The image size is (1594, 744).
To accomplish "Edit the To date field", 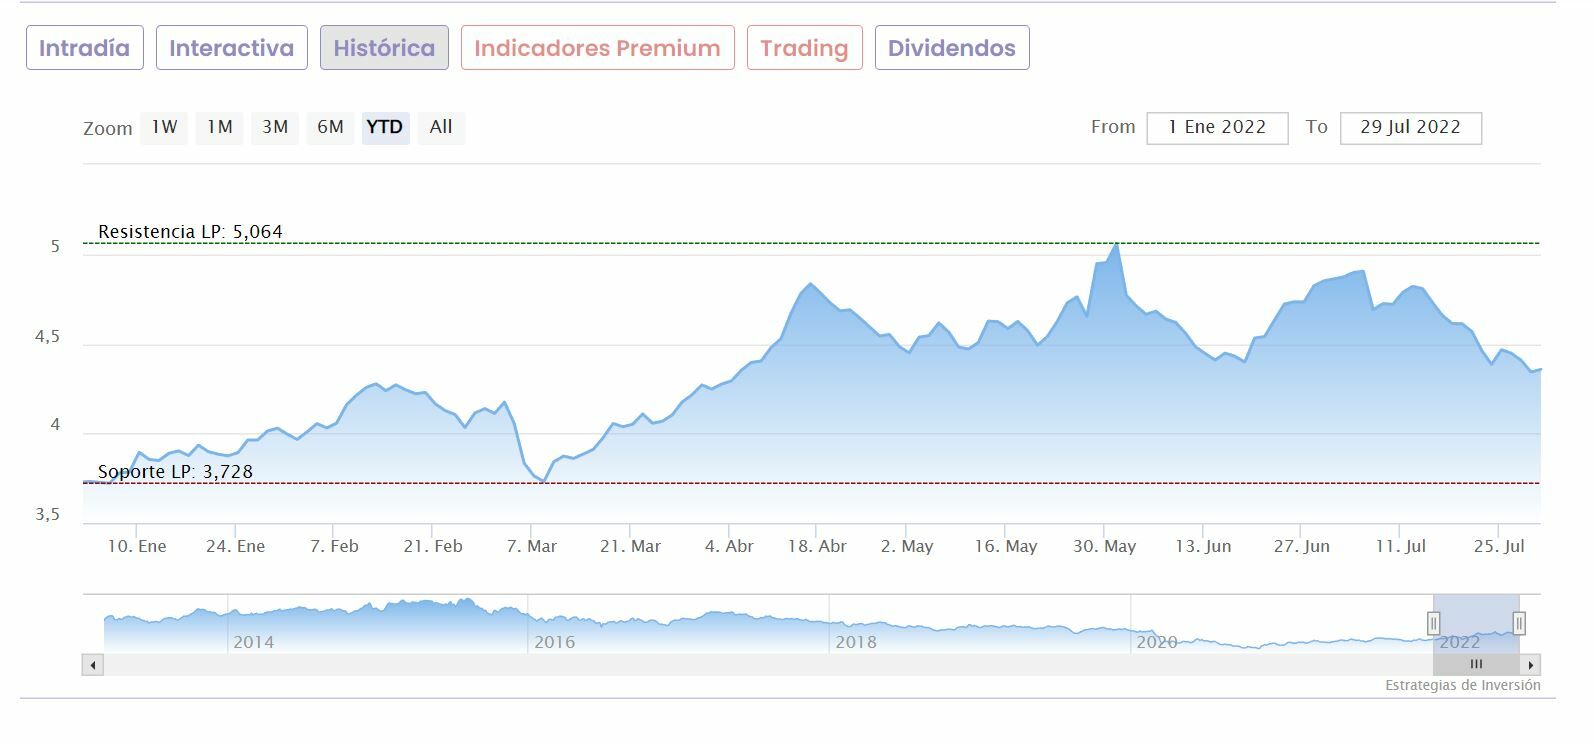I will [1410, 127].
